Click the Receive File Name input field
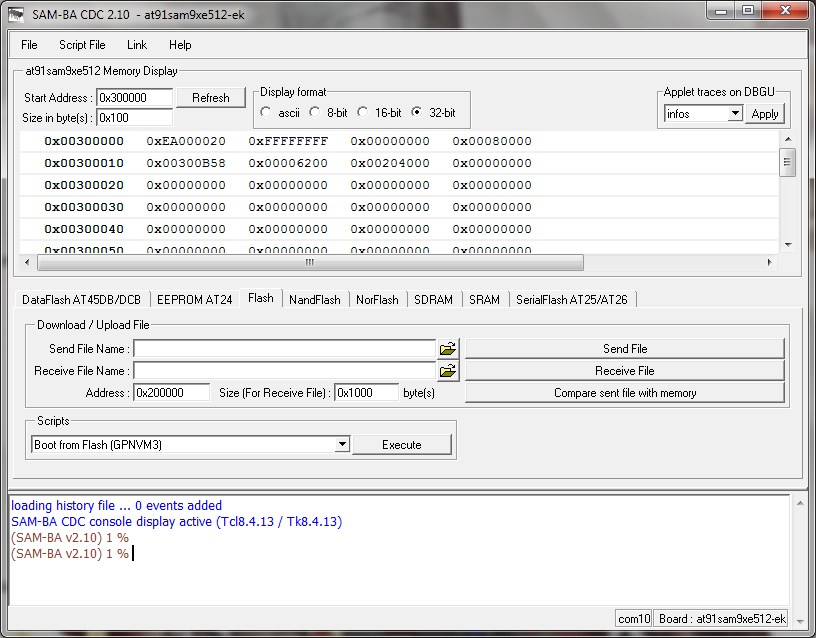 pyautogui.click(x=285, y=371)
